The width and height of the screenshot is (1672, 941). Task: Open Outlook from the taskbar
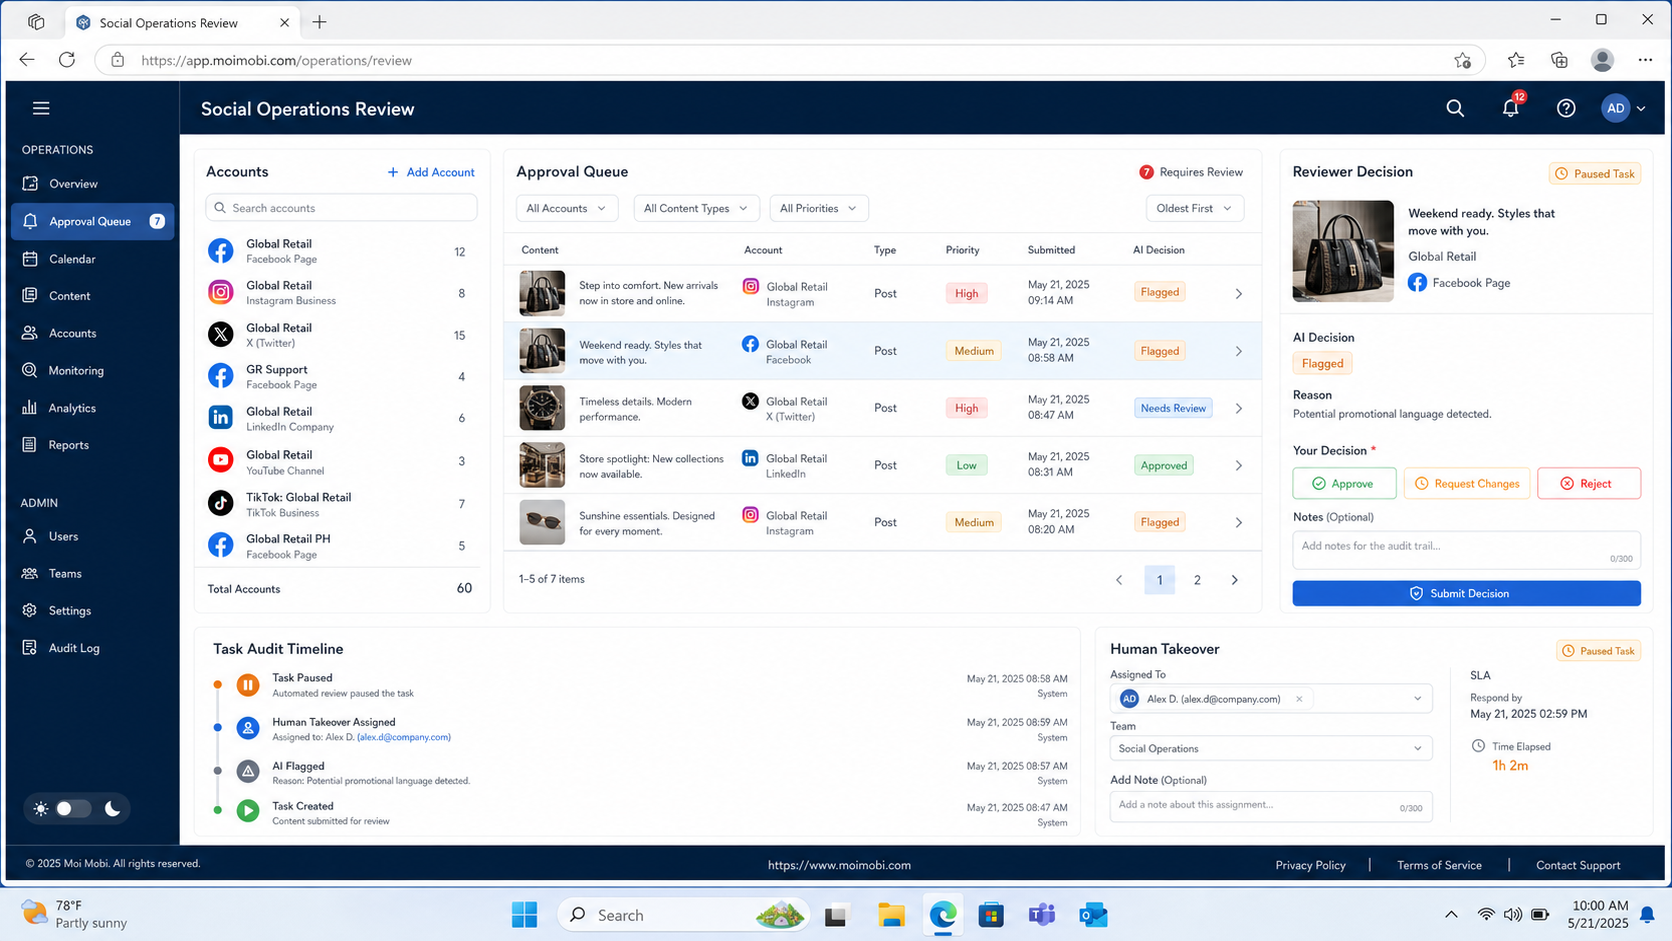pos(1093,915)
